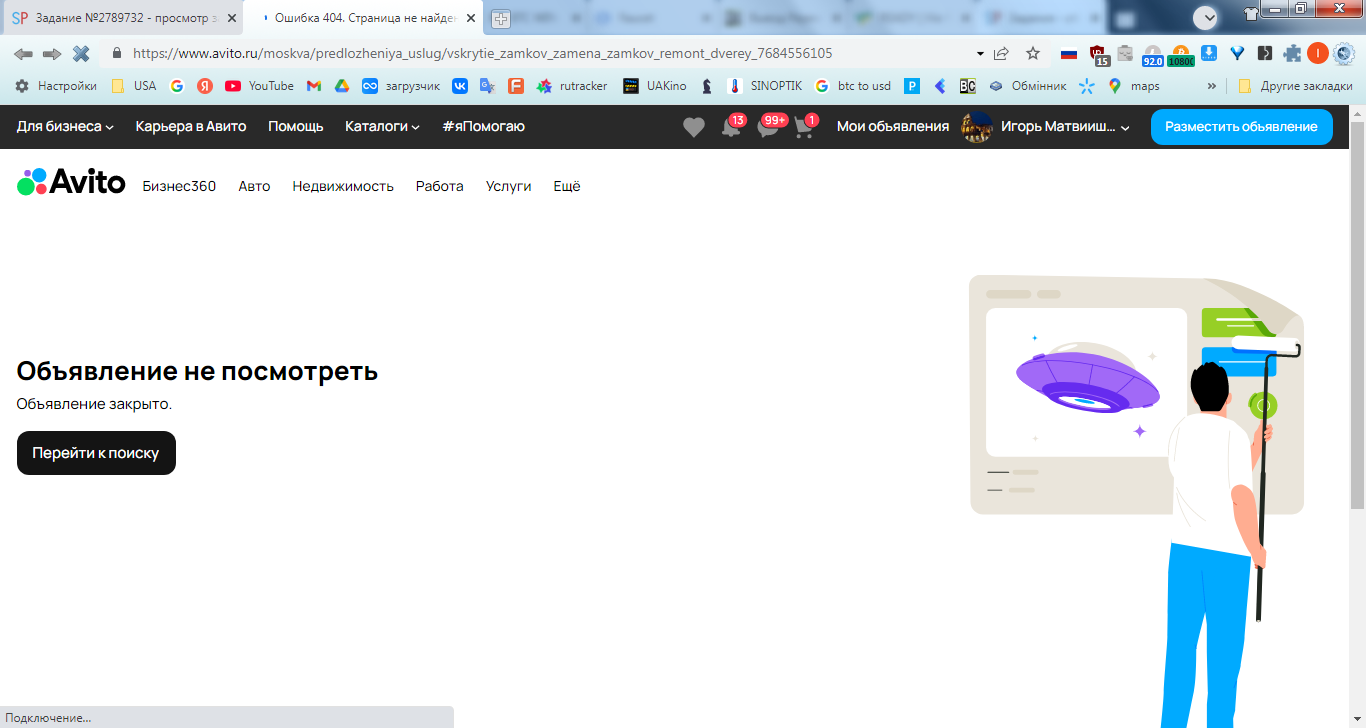Screen dimensions: 1366x728
Task: Open the chess knight bookmark icon
Action: pyautogui.click(x=707, y=86)
